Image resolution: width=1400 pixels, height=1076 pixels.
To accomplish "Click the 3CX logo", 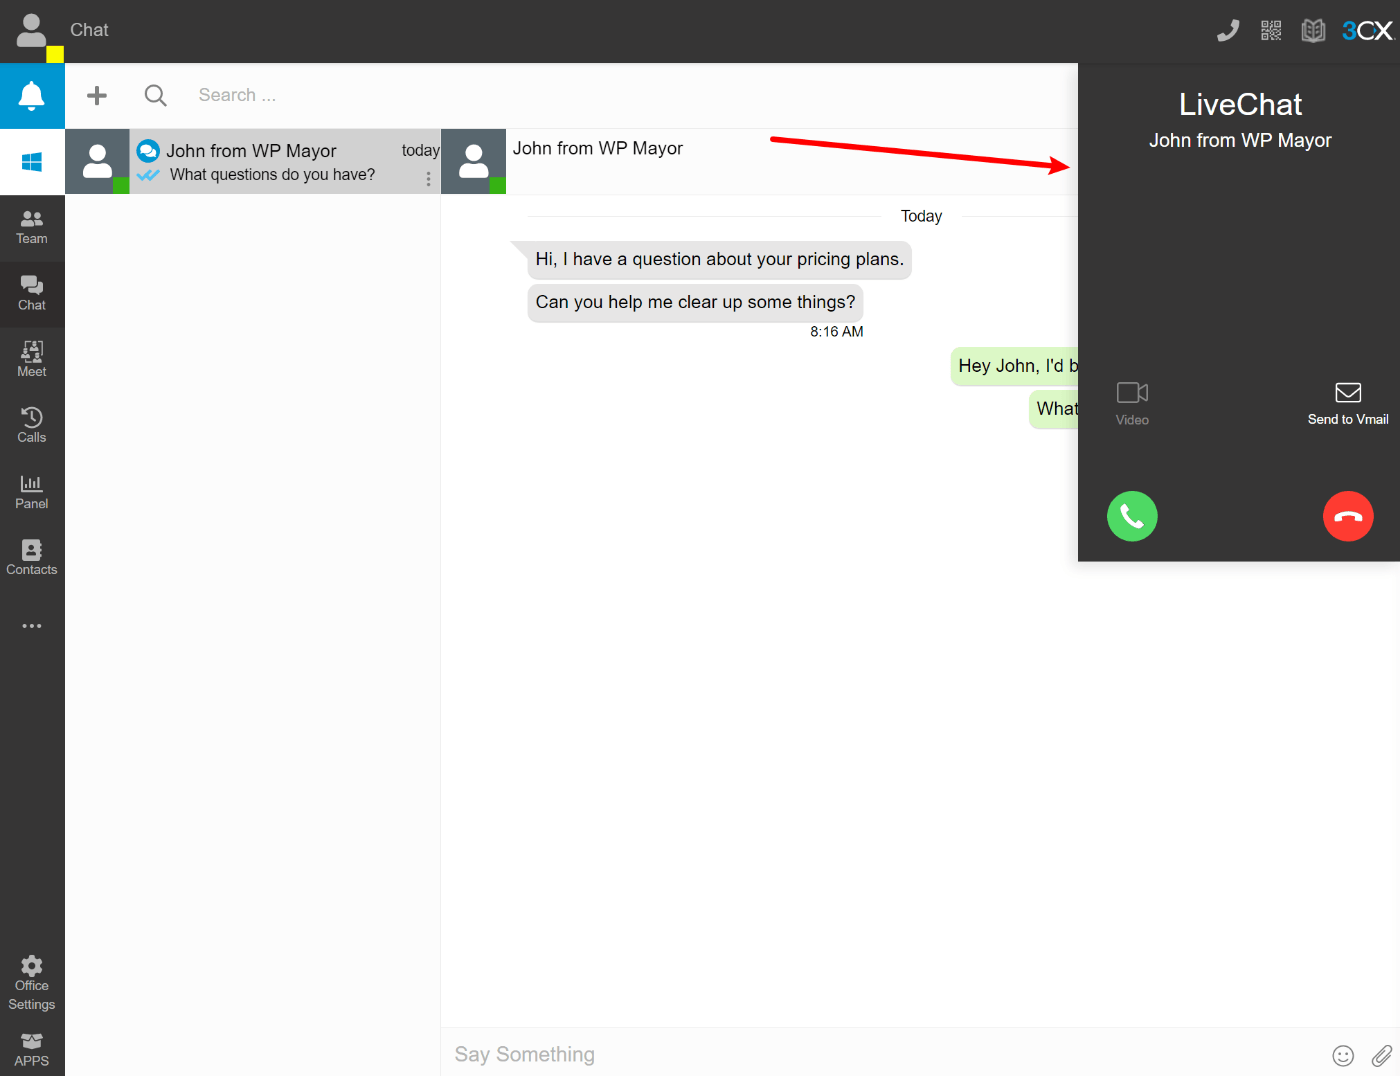I will pyautogui.click(x=1367, y=31).
